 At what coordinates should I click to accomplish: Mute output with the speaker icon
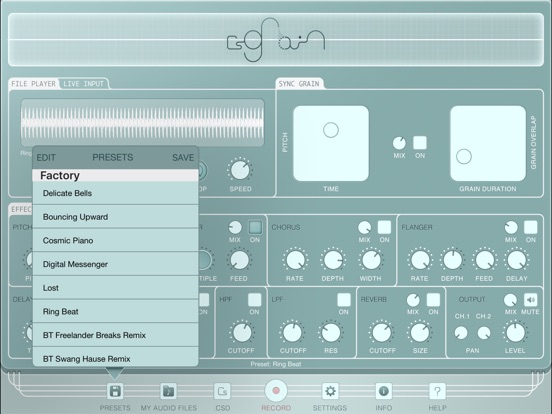click(x=531, y=300)
